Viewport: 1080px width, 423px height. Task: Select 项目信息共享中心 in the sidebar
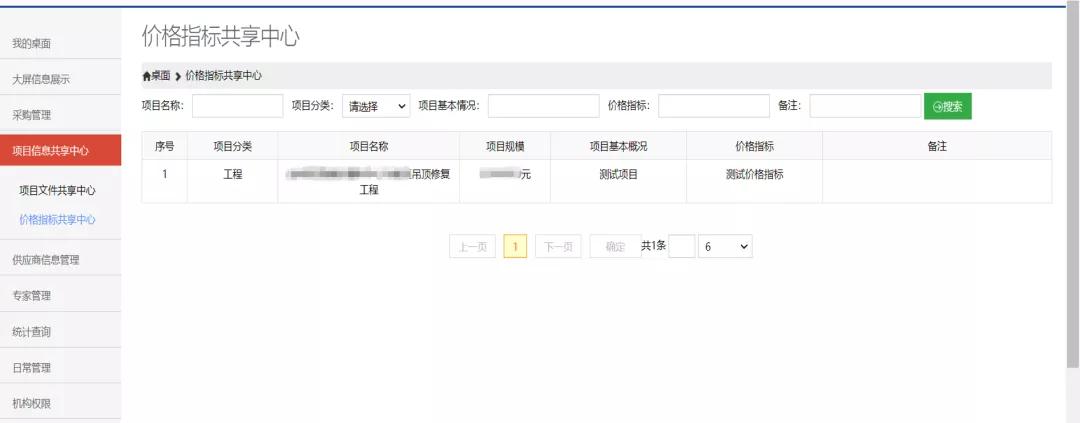[61, 151]
